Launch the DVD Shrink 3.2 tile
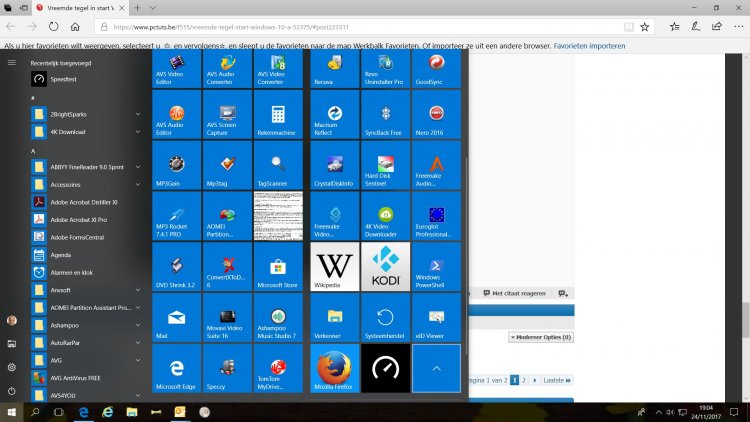750x422 pixels. (177, 268)
